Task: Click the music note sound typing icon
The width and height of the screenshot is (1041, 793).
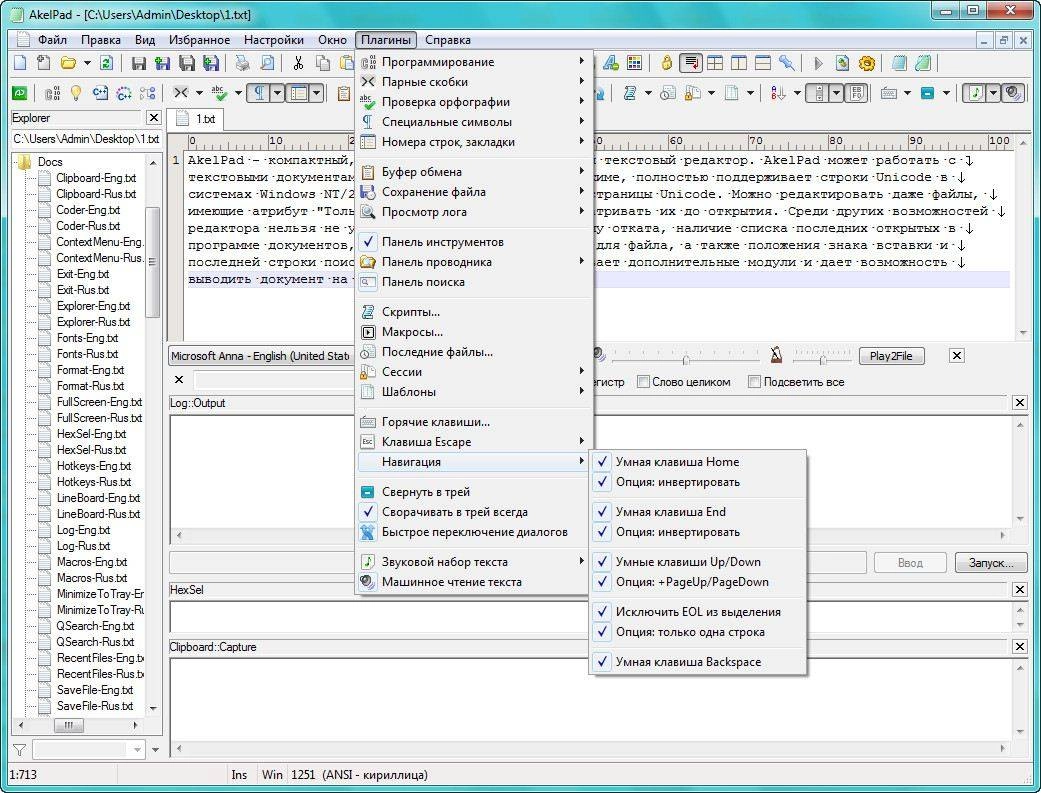Action: click(975, 93)
